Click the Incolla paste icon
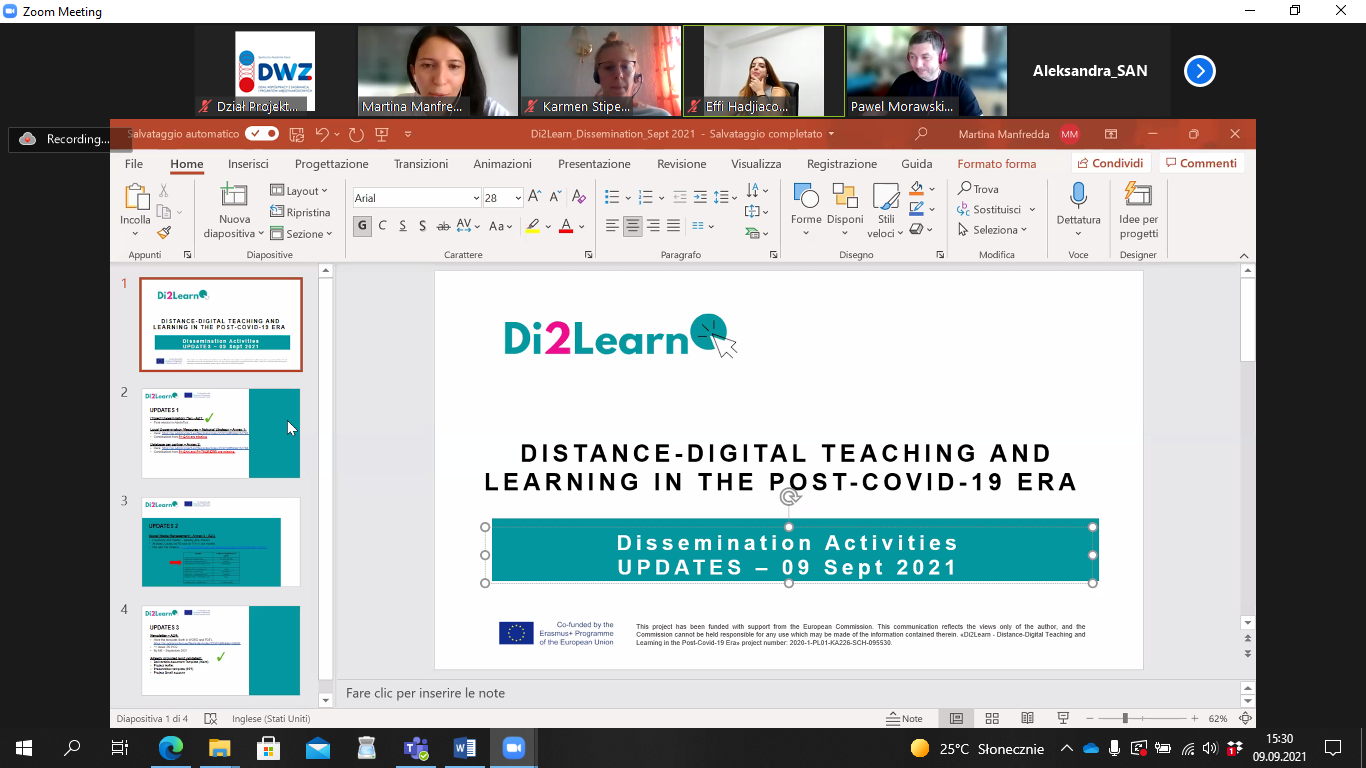 pyautogui.click(x=135, y=197)
